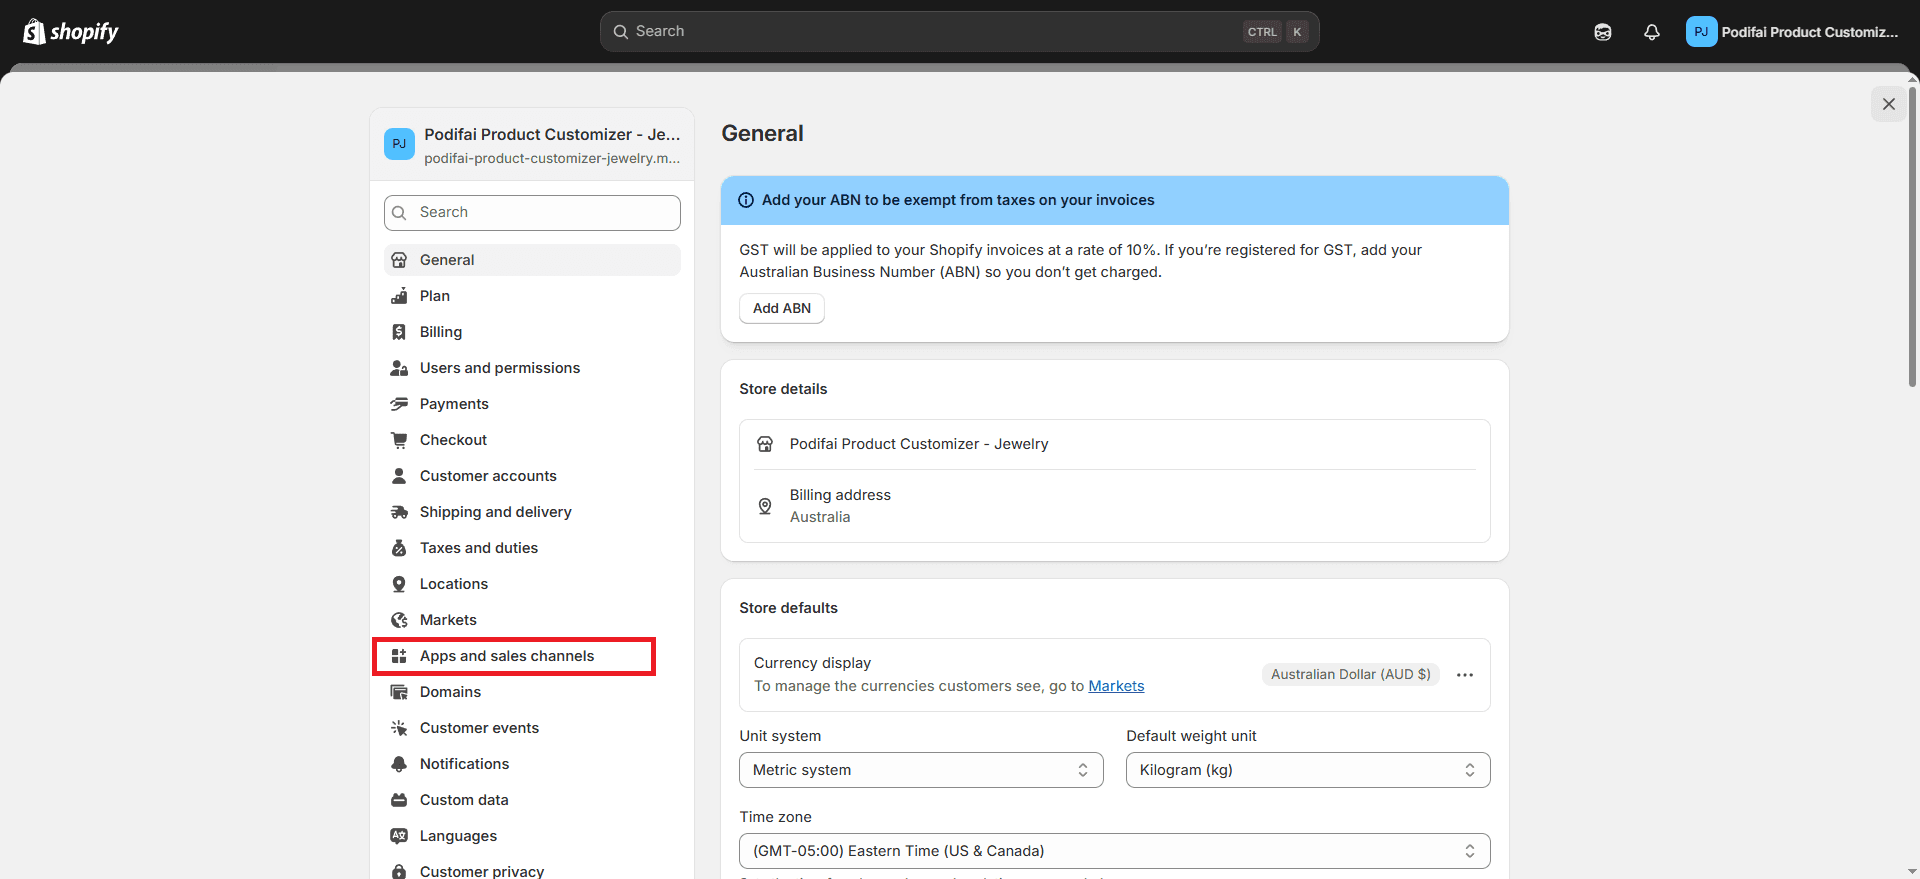The width and height of the screenshot is (1920, 879).
Task: Open Payments settings
Action: tap(532, 404)
